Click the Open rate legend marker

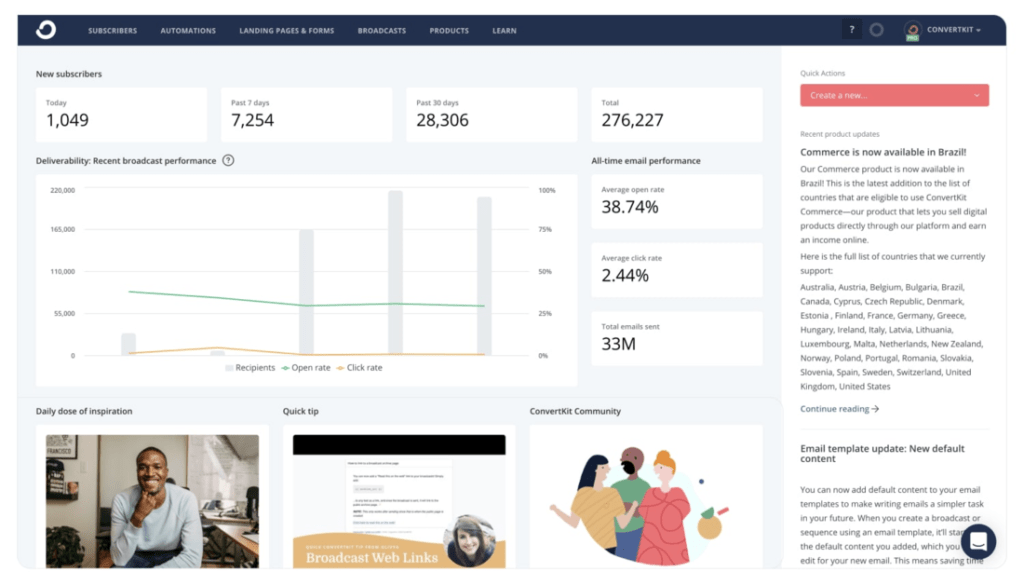[x=287, y=367]
